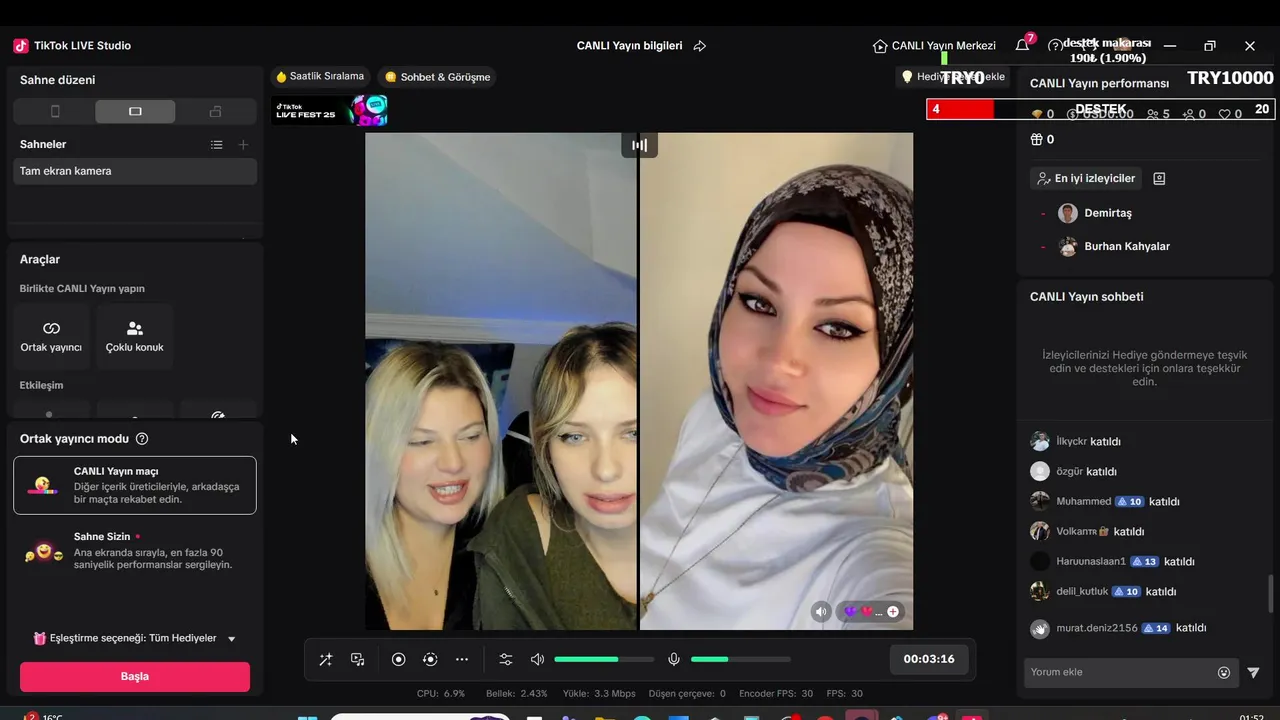
Task: Open Sohbet & Görüşme chip
Action: point(438,77)
